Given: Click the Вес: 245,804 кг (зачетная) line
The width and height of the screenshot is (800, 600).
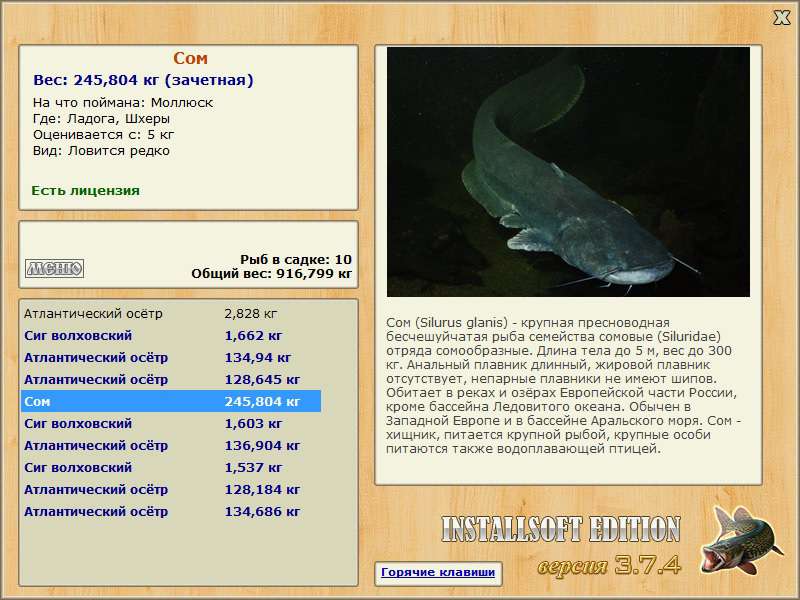Looking at the screenshot, I should pyautogui.click(x=143, y=80).
